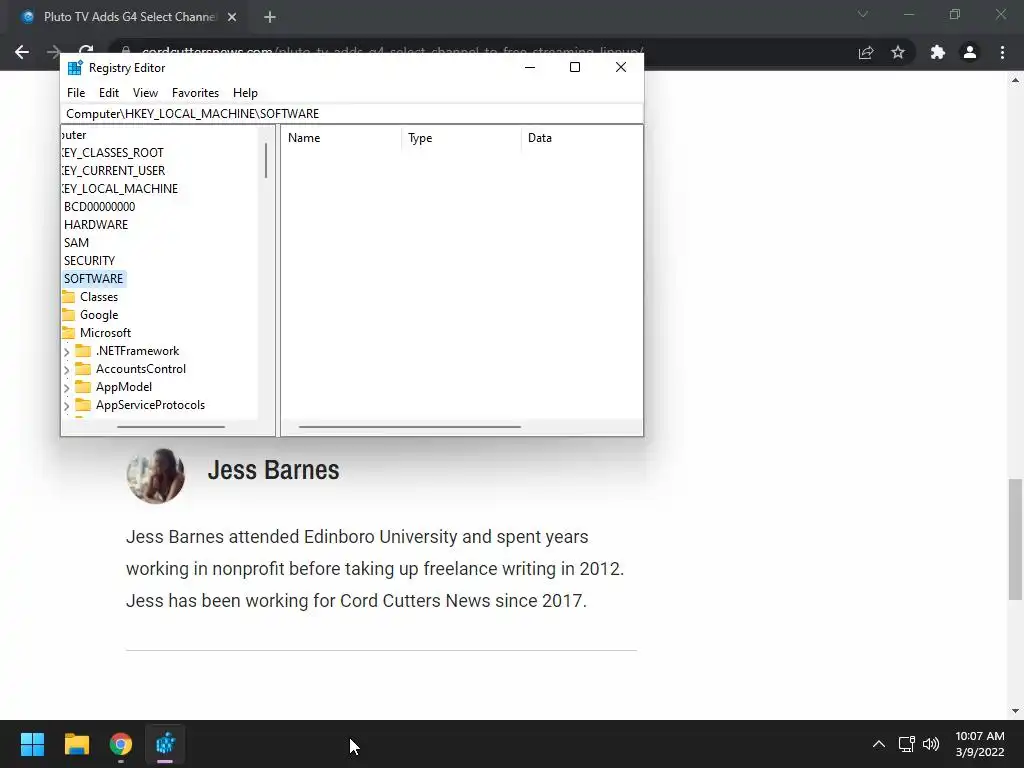Select the HKEY_LOCAL_MACHINE tree key
1024x768 pixels.
[x=120, y=189]
